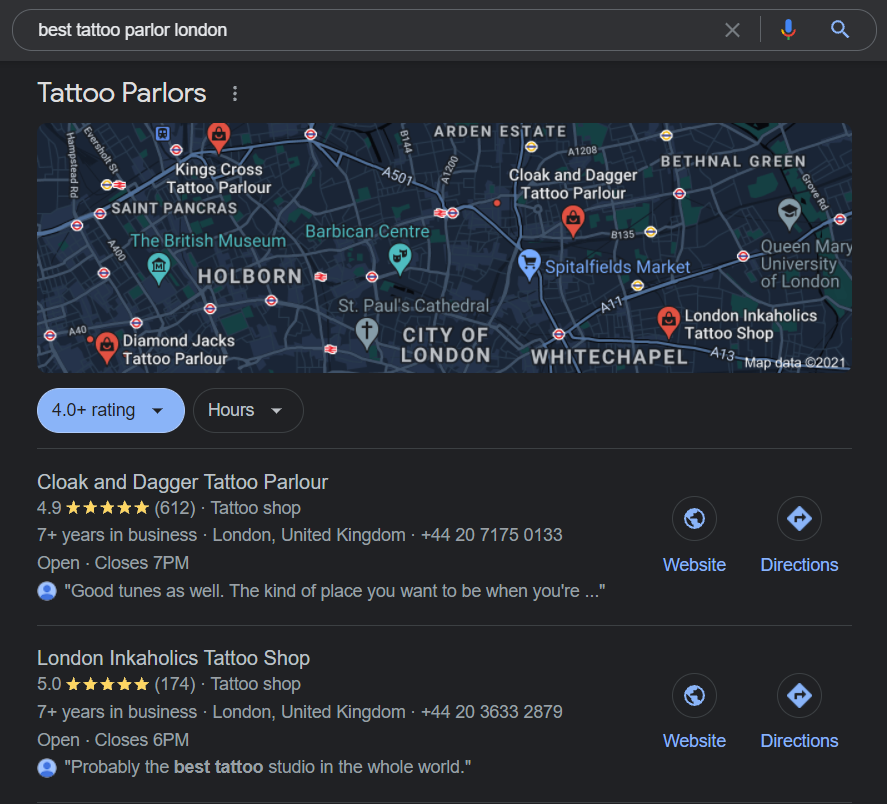
Task: Open the 4.0+ rating filter dropdown
Action: [111, 410]
